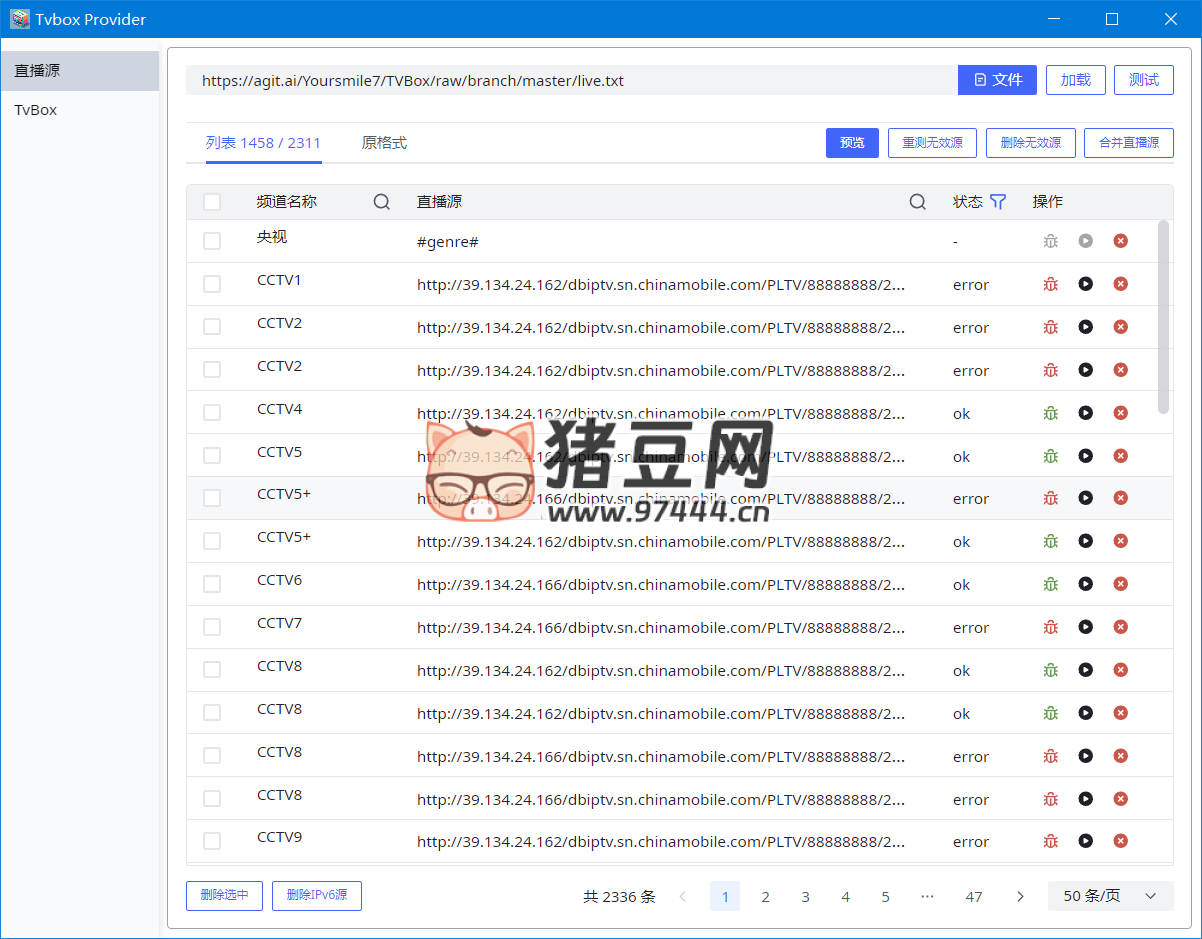Viewport: 1202px width, 939px height.
Task: Check the CCTV1 row checkbox
Action: 212,284
